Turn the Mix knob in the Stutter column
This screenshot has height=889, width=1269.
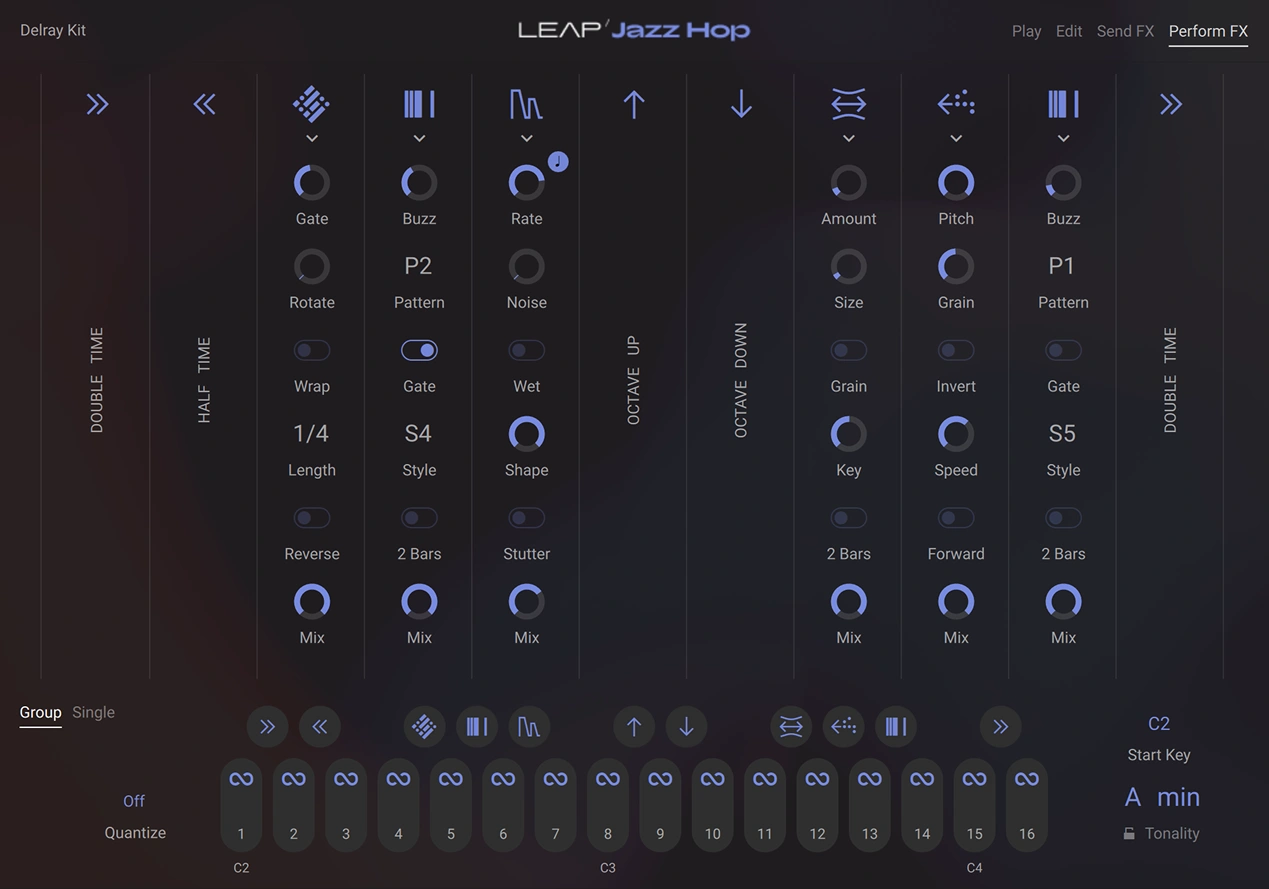click(311, 601)
